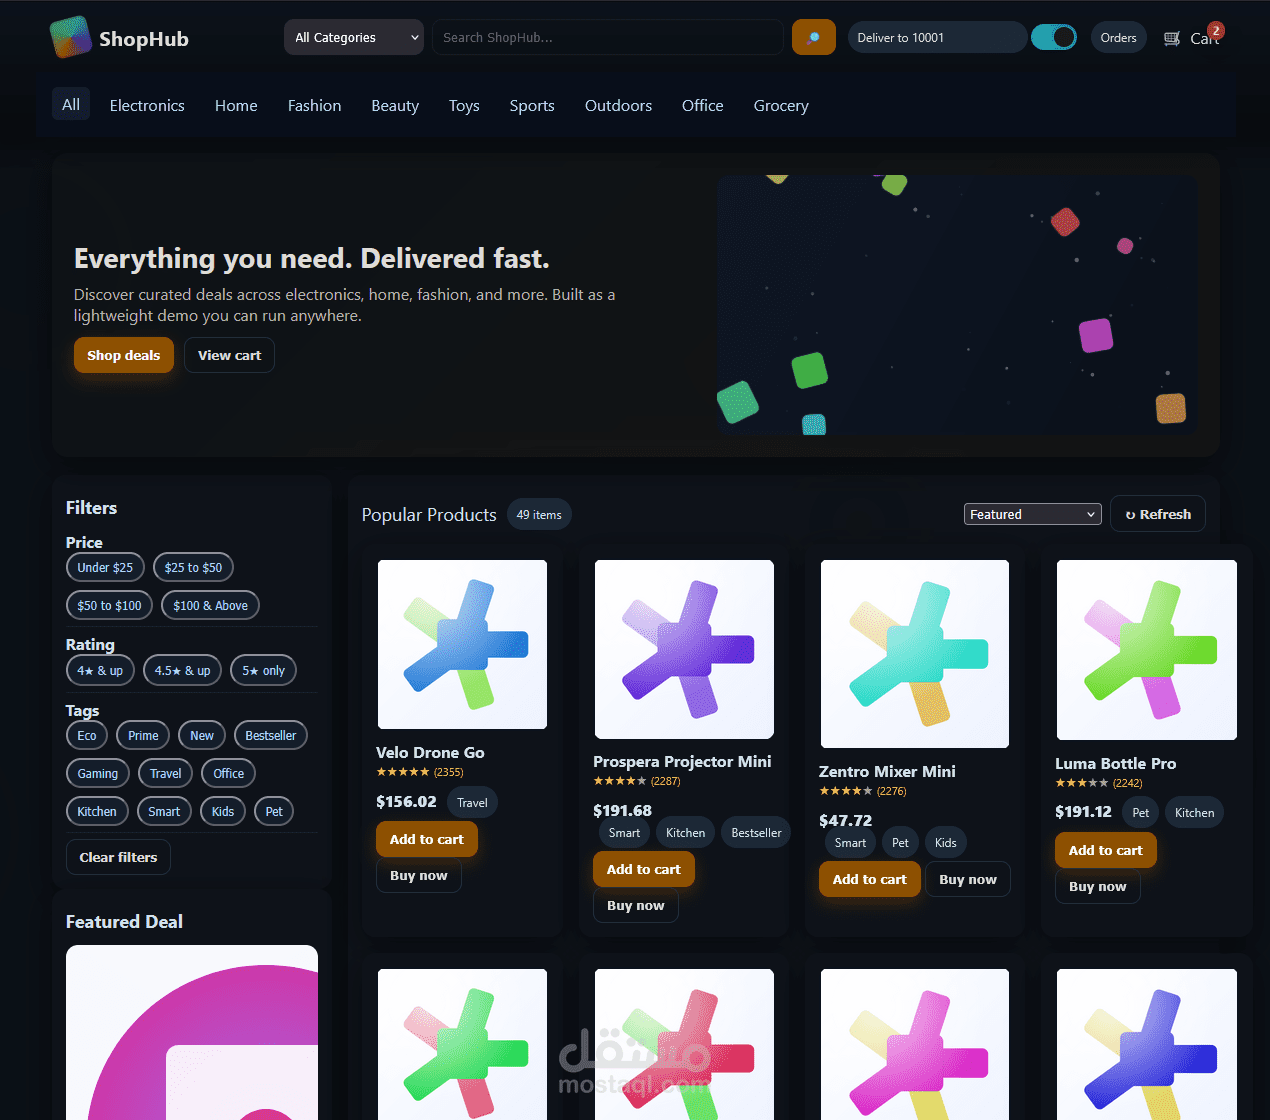Switch to the Grocery category
This screenshot has height=1120, width=1270.
pos(781,105)
